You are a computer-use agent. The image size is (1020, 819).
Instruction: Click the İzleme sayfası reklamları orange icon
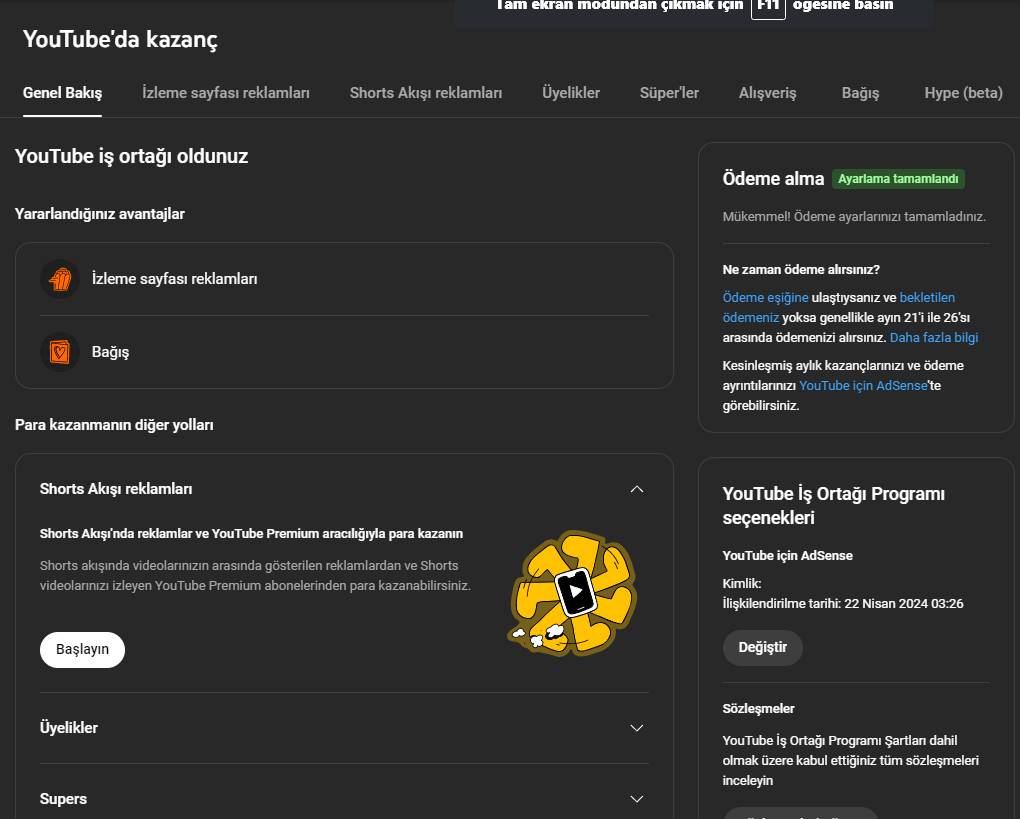coord(60,279)
